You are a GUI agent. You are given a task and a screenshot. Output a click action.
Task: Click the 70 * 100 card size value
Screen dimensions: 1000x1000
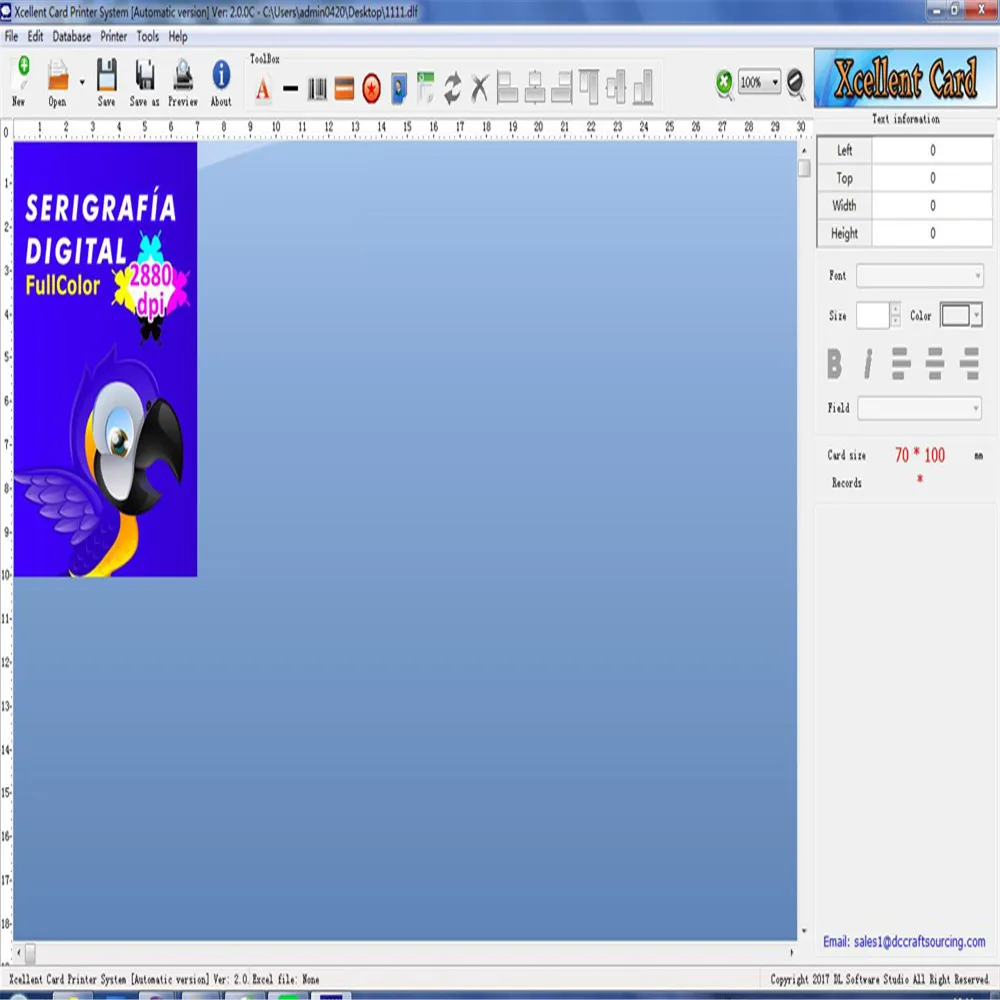coord(919,455)
